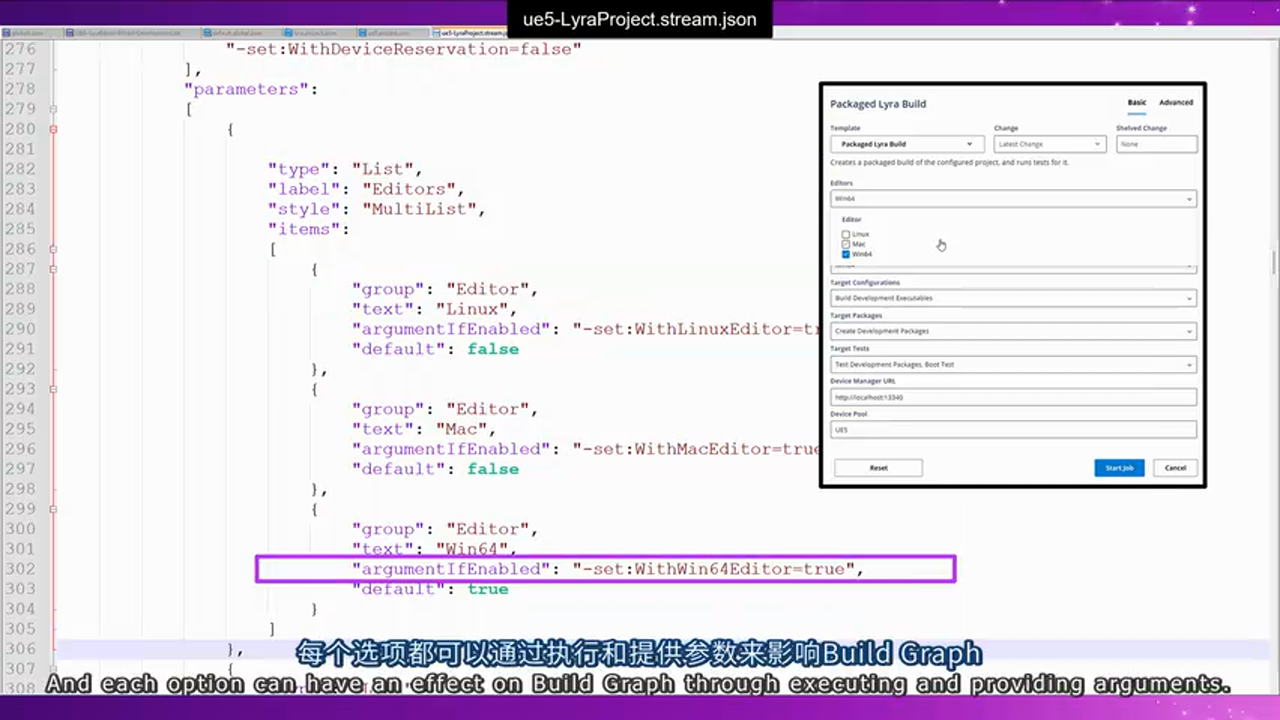Open the Target Tests dropdown
The width and height of the screenshot is (1280, 720).
1012,364
